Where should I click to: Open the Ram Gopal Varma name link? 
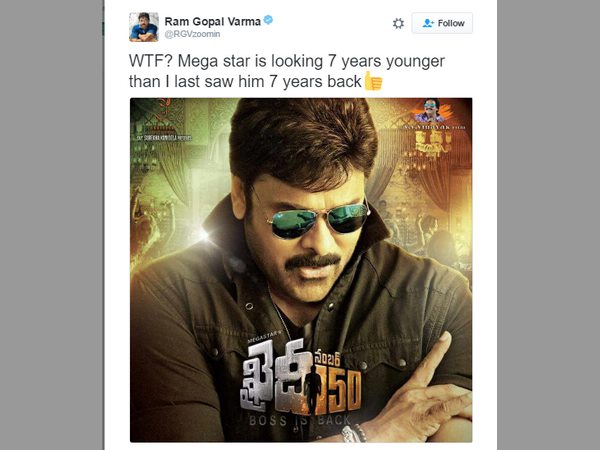click(212, 21)
